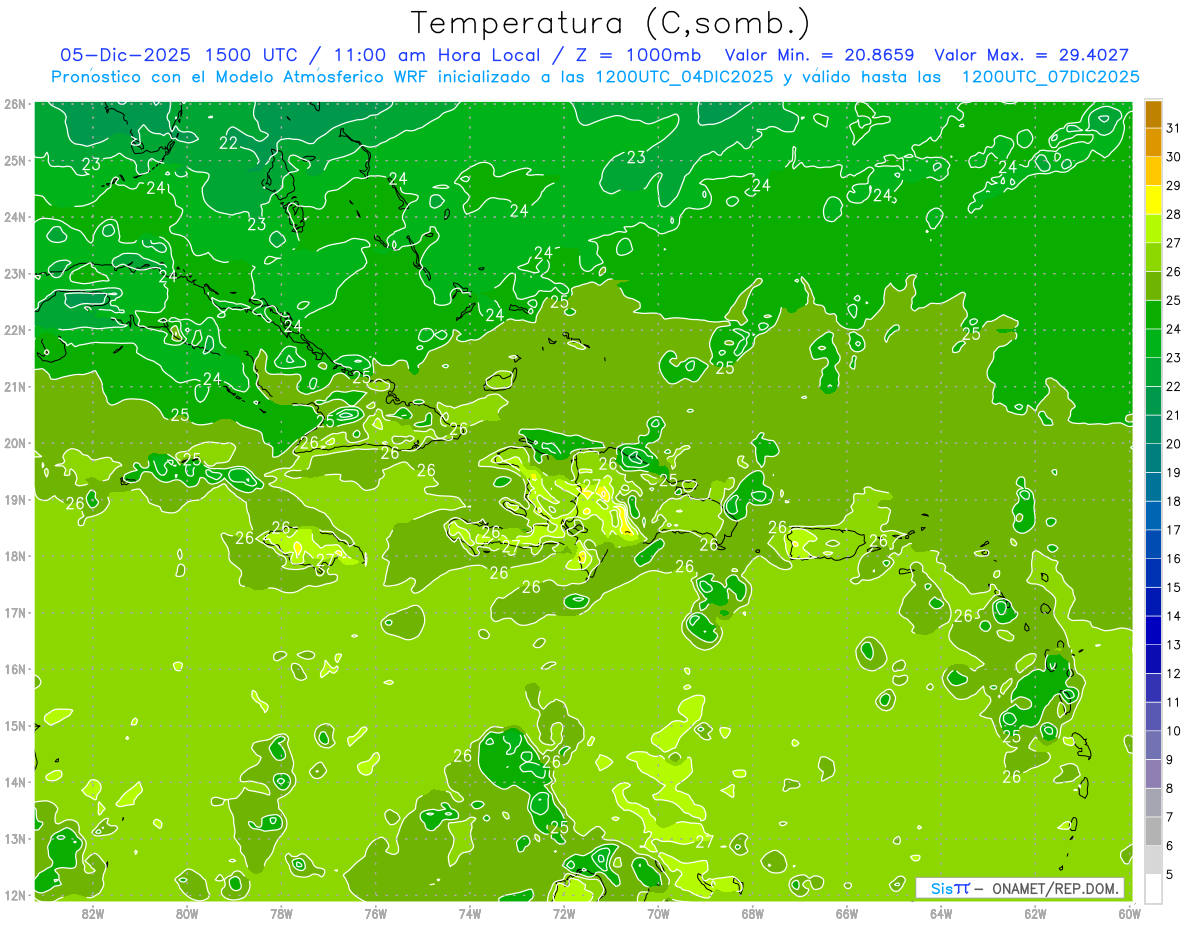Screen dimensions: 1200x927
Task: Click the 23N latitude axis label
Action: (x=14, y=273)
